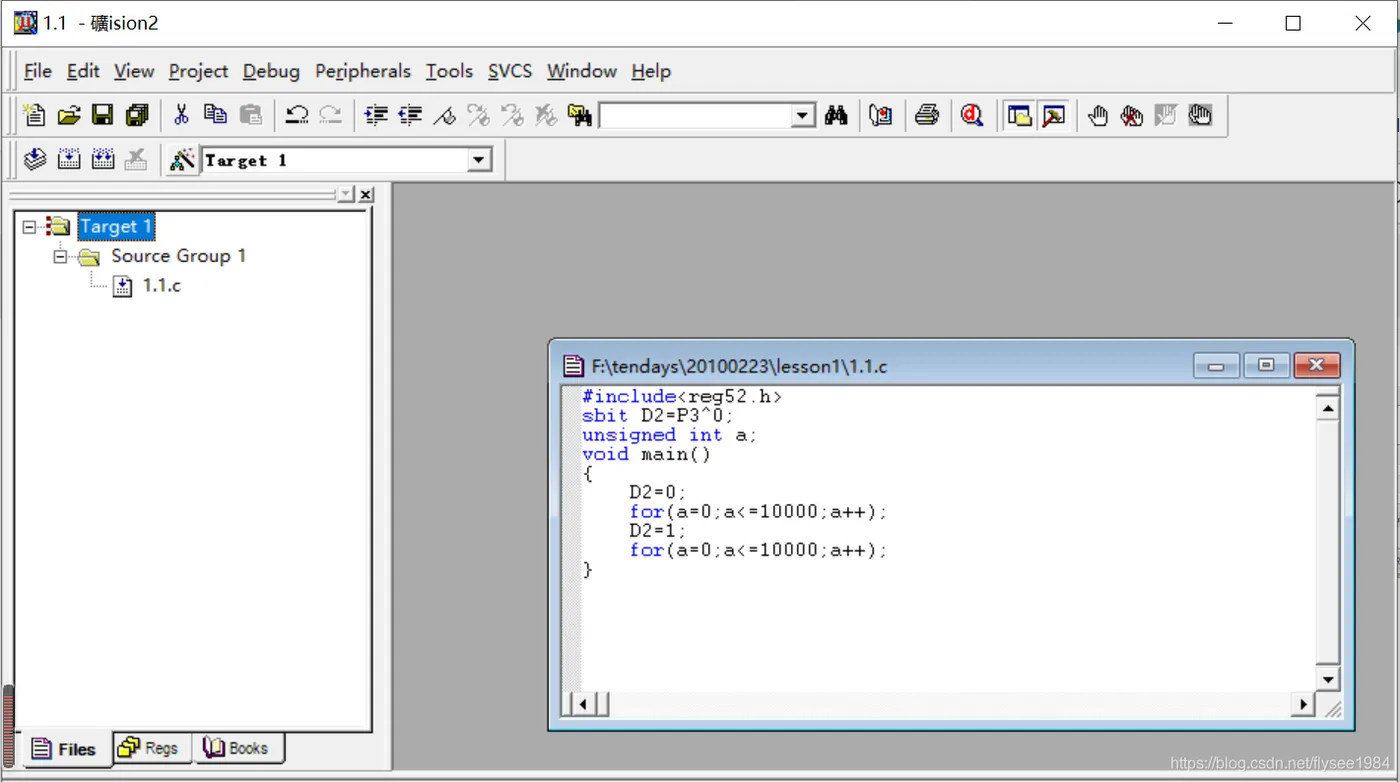
Task: Select Target 1 in project tree
Action: pos(116,227)
